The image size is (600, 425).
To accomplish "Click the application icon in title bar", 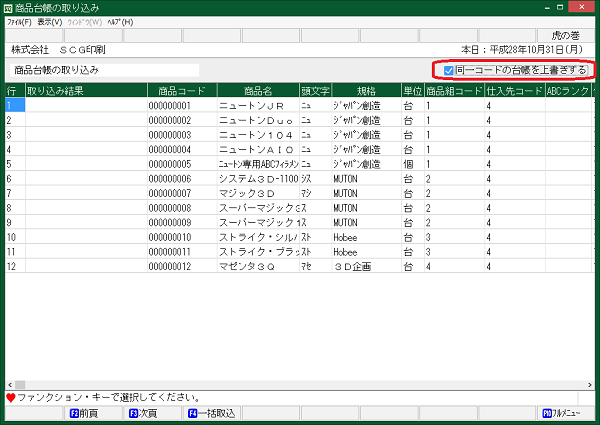I will tap(8, 8).
